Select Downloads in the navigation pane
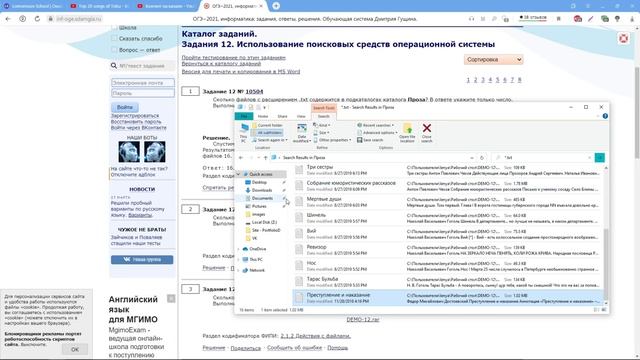The width and height of the screenshot is (640, 360). click(262, 190)
